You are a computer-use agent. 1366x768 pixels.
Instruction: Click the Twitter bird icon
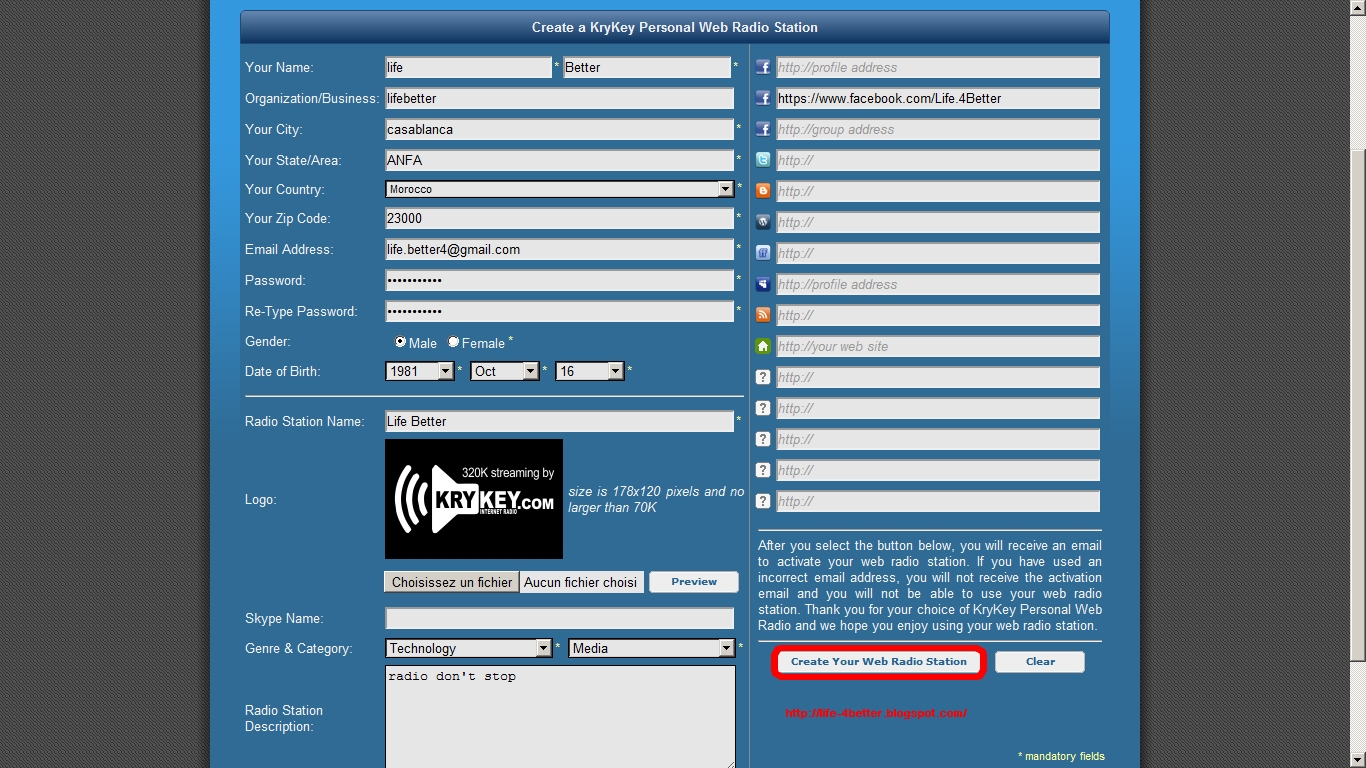tap(762, 160)
